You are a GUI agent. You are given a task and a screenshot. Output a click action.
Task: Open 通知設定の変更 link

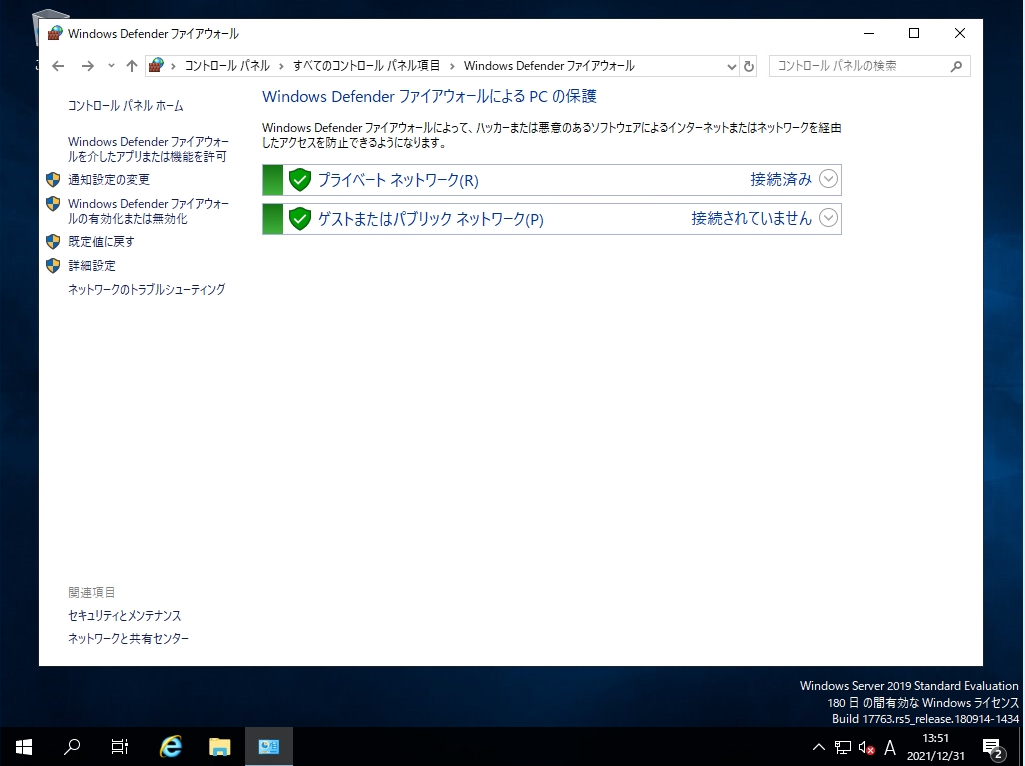click(x=109, y=180)
